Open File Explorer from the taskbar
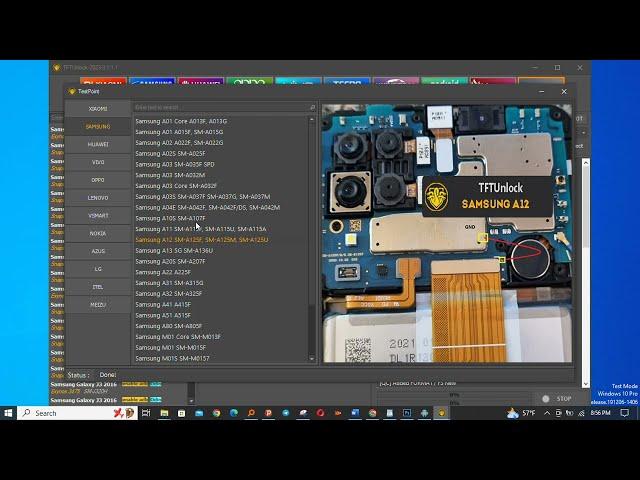 (164, 413)
